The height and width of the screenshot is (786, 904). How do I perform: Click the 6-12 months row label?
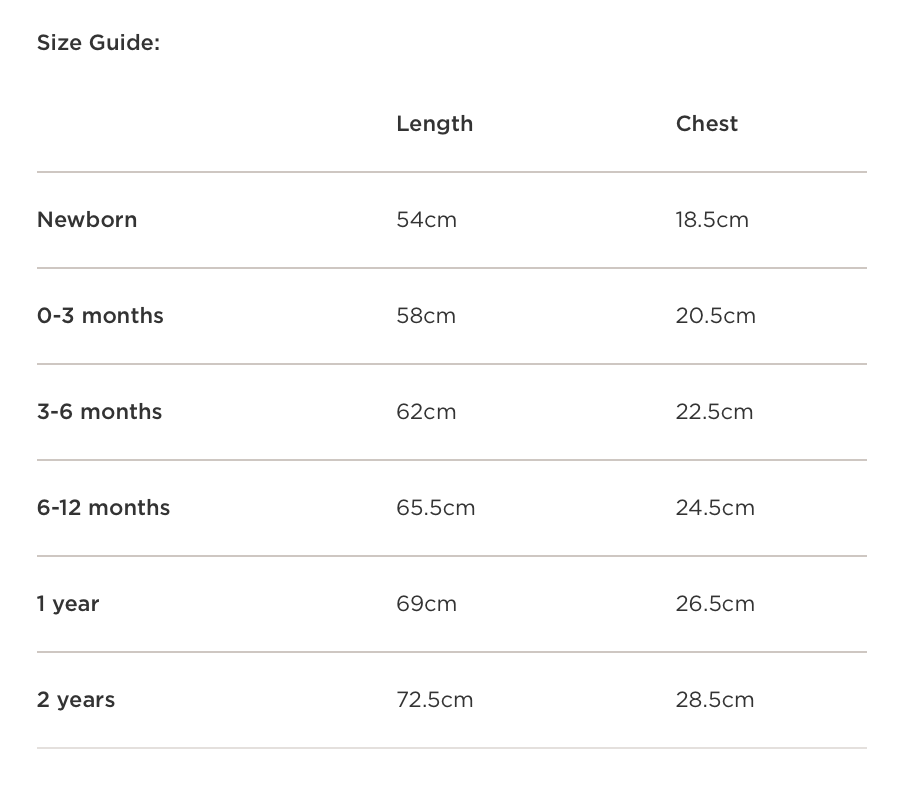tap(103, 508)
